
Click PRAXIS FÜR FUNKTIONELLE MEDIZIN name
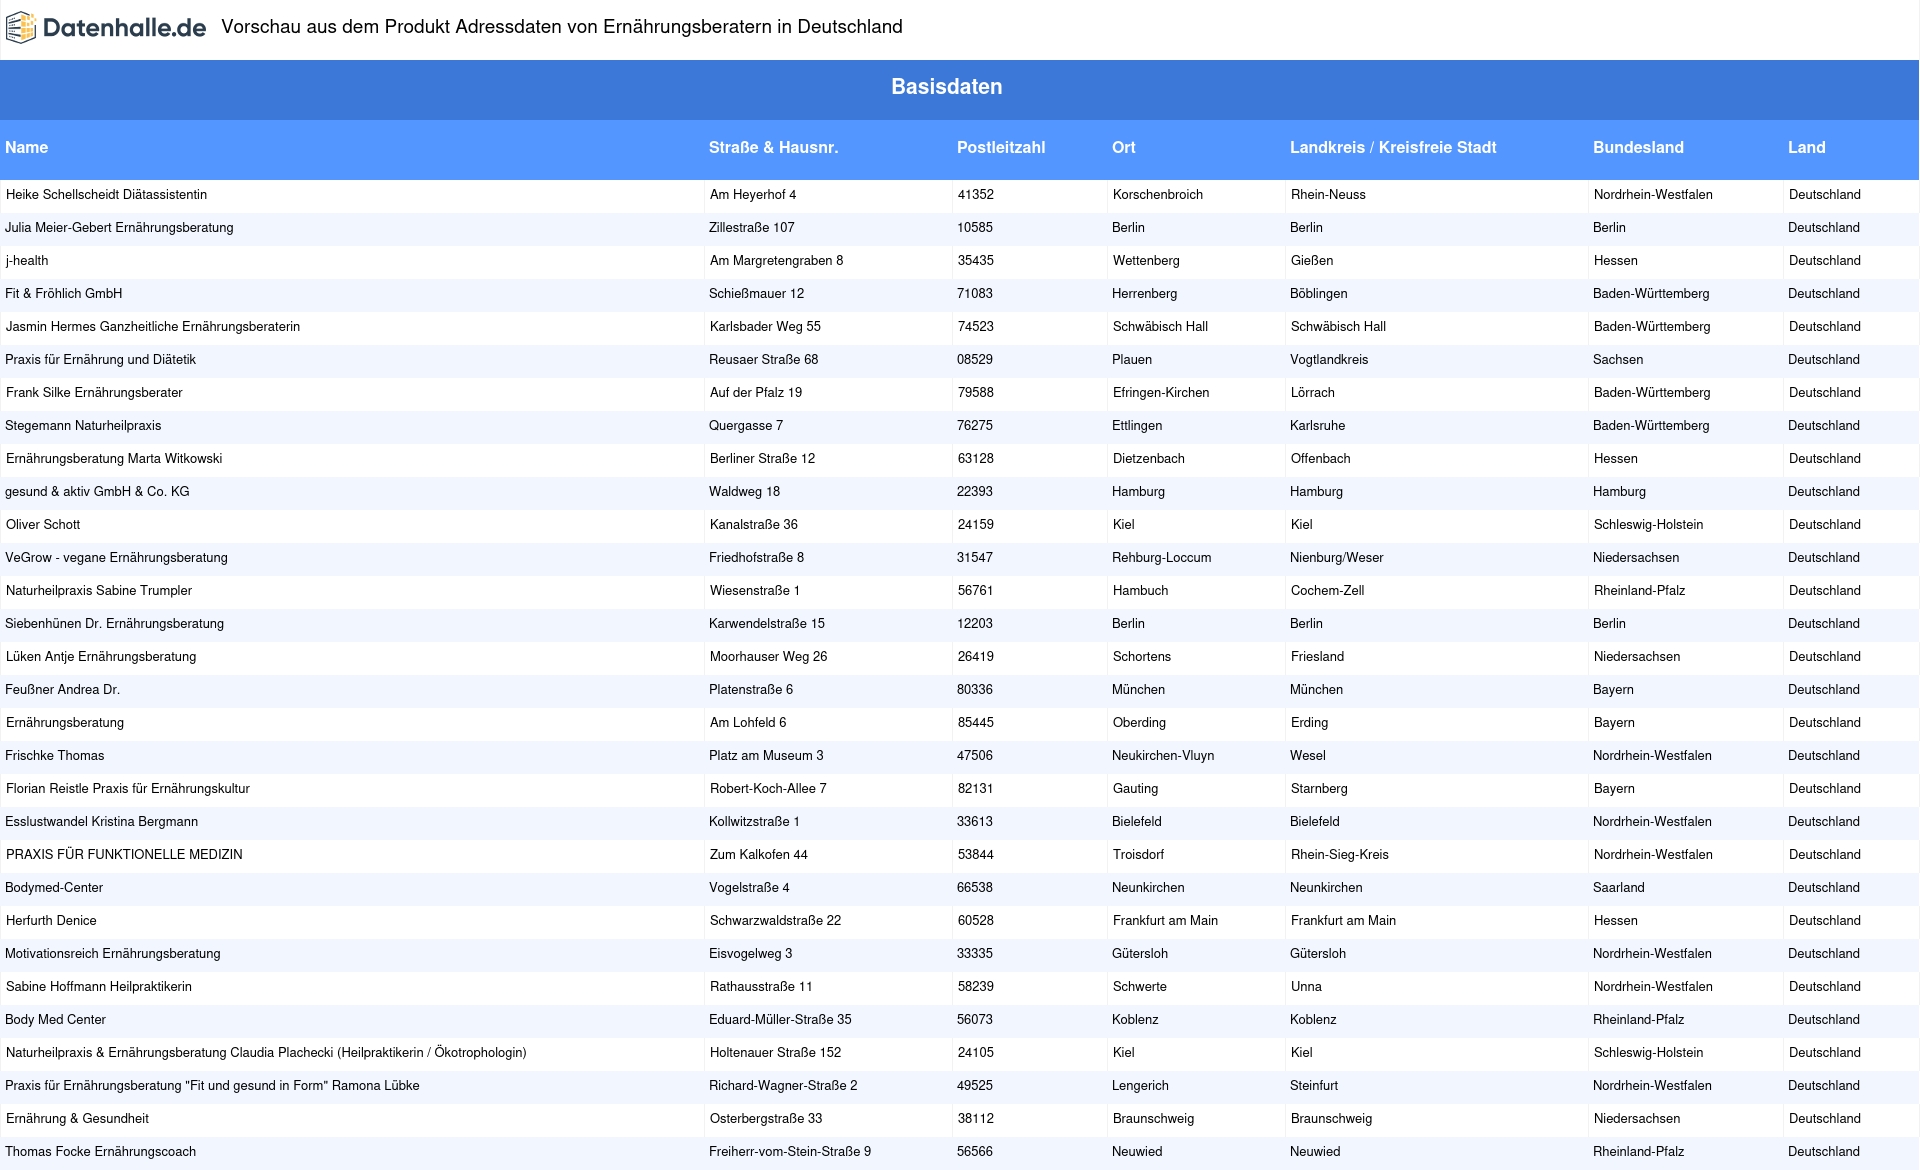[x=124, y=855]
